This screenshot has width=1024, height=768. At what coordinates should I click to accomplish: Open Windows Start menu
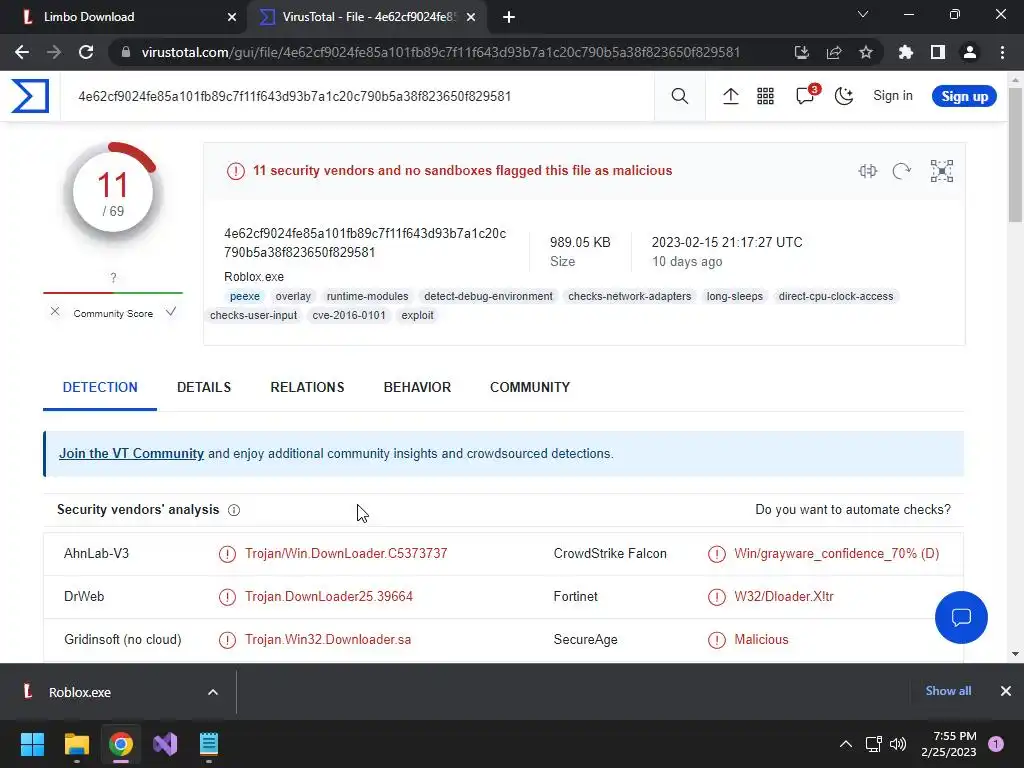[32, 744]
